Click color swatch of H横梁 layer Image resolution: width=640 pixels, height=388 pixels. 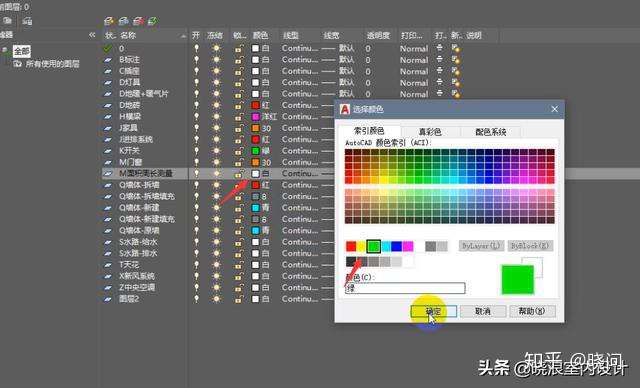point(256,117)
